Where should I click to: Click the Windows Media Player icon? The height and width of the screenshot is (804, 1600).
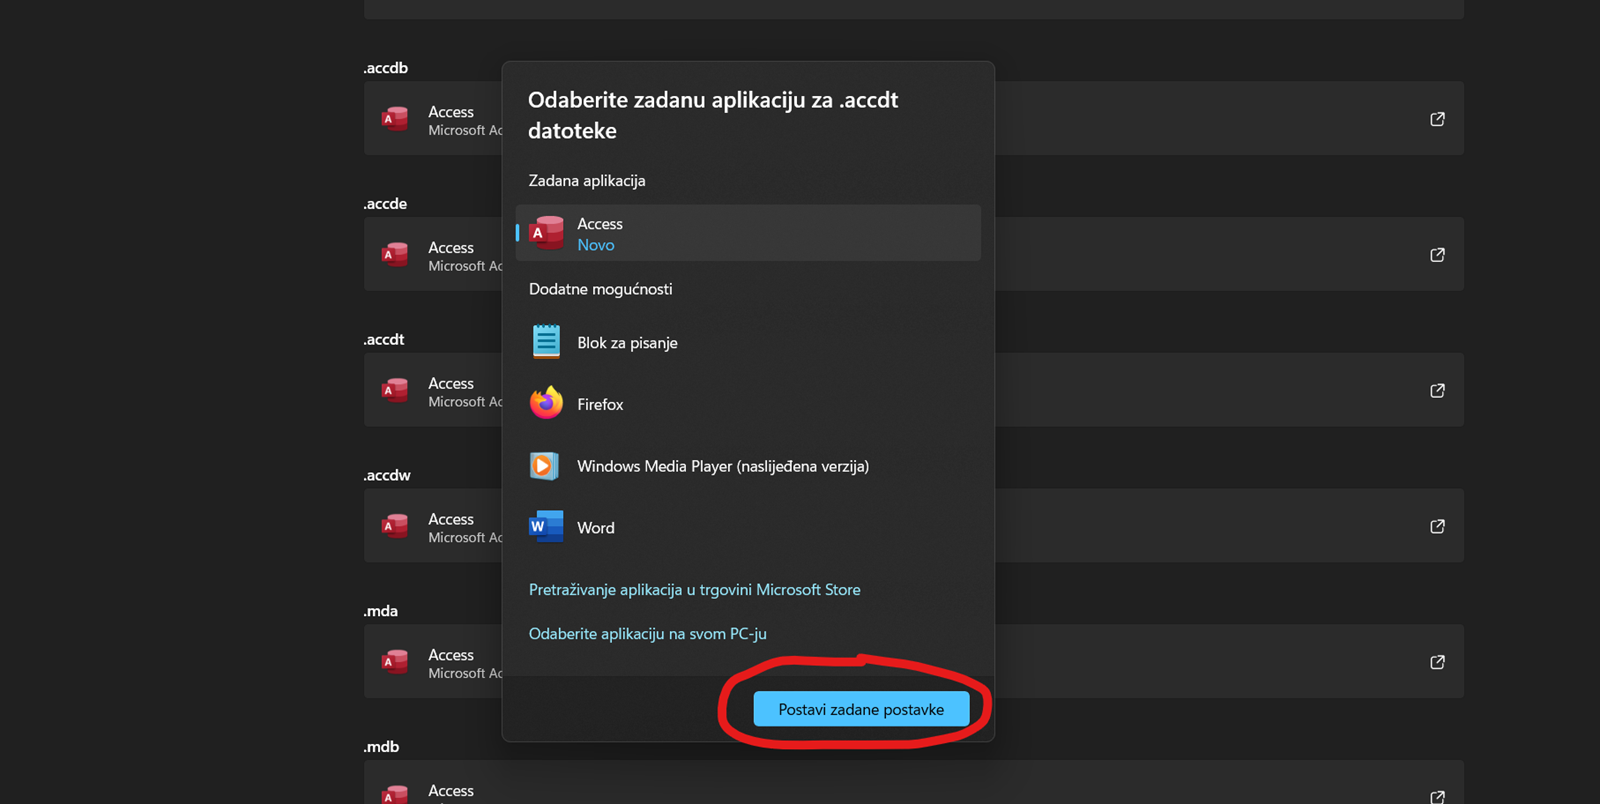pyautogui.click(x=544, y=465)
